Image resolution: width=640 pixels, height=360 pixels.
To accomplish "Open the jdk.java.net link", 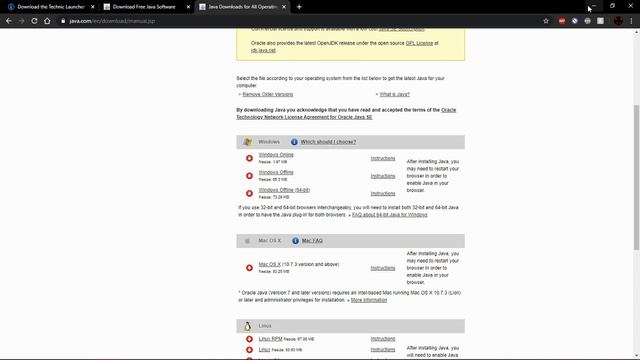I will point(263,50).
